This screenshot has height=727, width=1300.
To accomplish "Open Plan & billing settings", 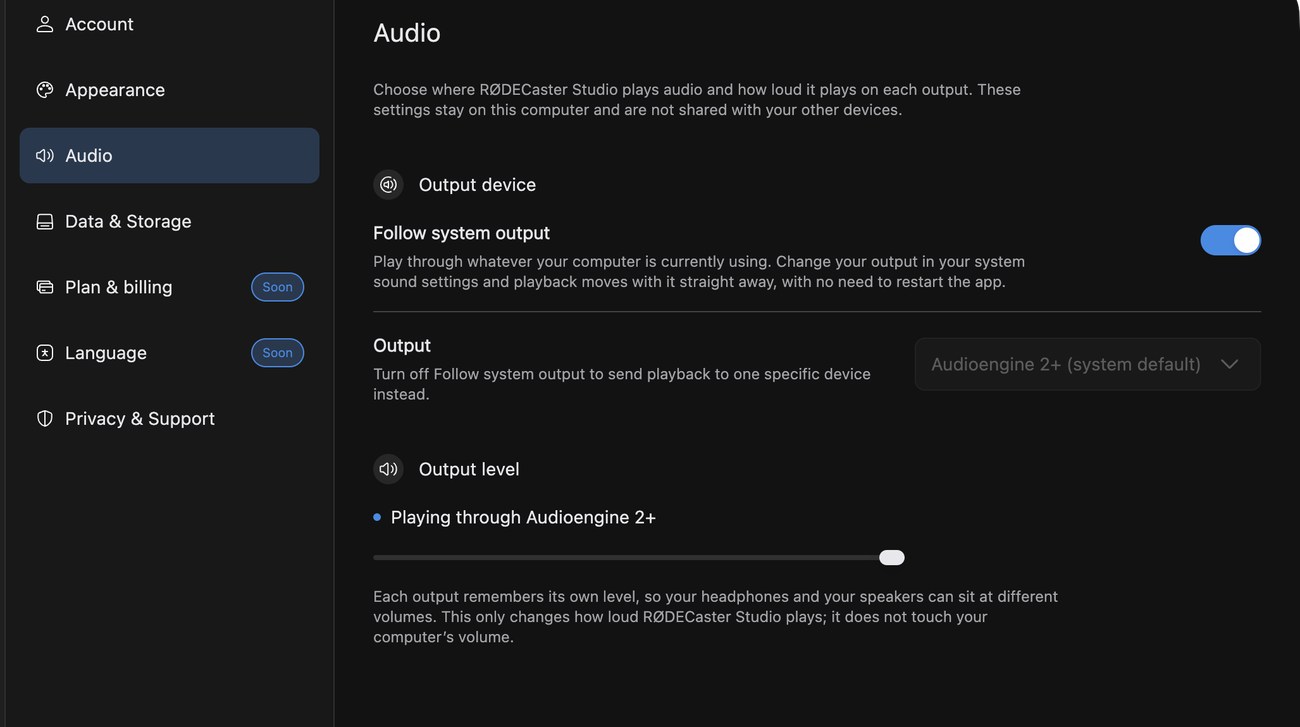I will [169, 287].
